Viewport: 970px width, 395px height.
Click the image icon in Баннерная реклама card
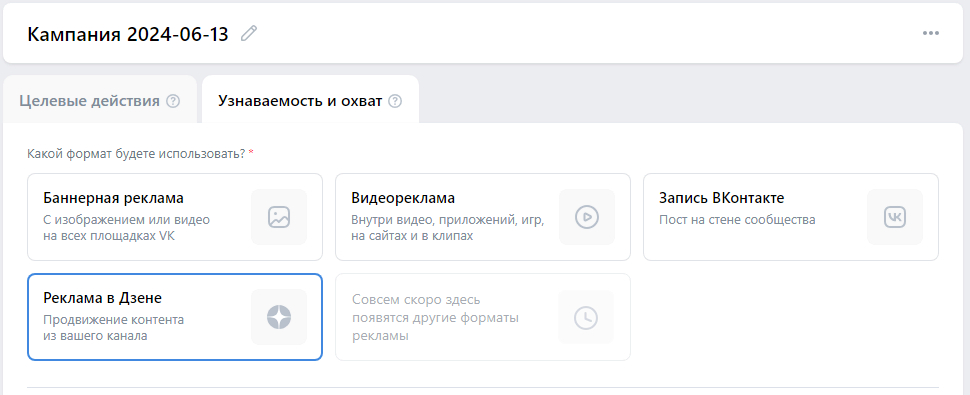279,217
